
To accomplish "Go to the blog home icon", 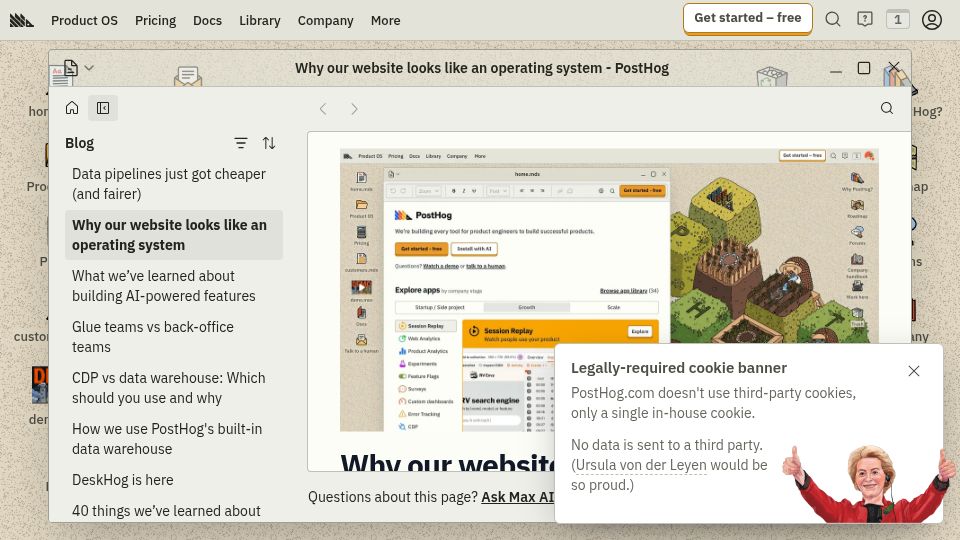I will pyautogui.click(x=72, y=108).
